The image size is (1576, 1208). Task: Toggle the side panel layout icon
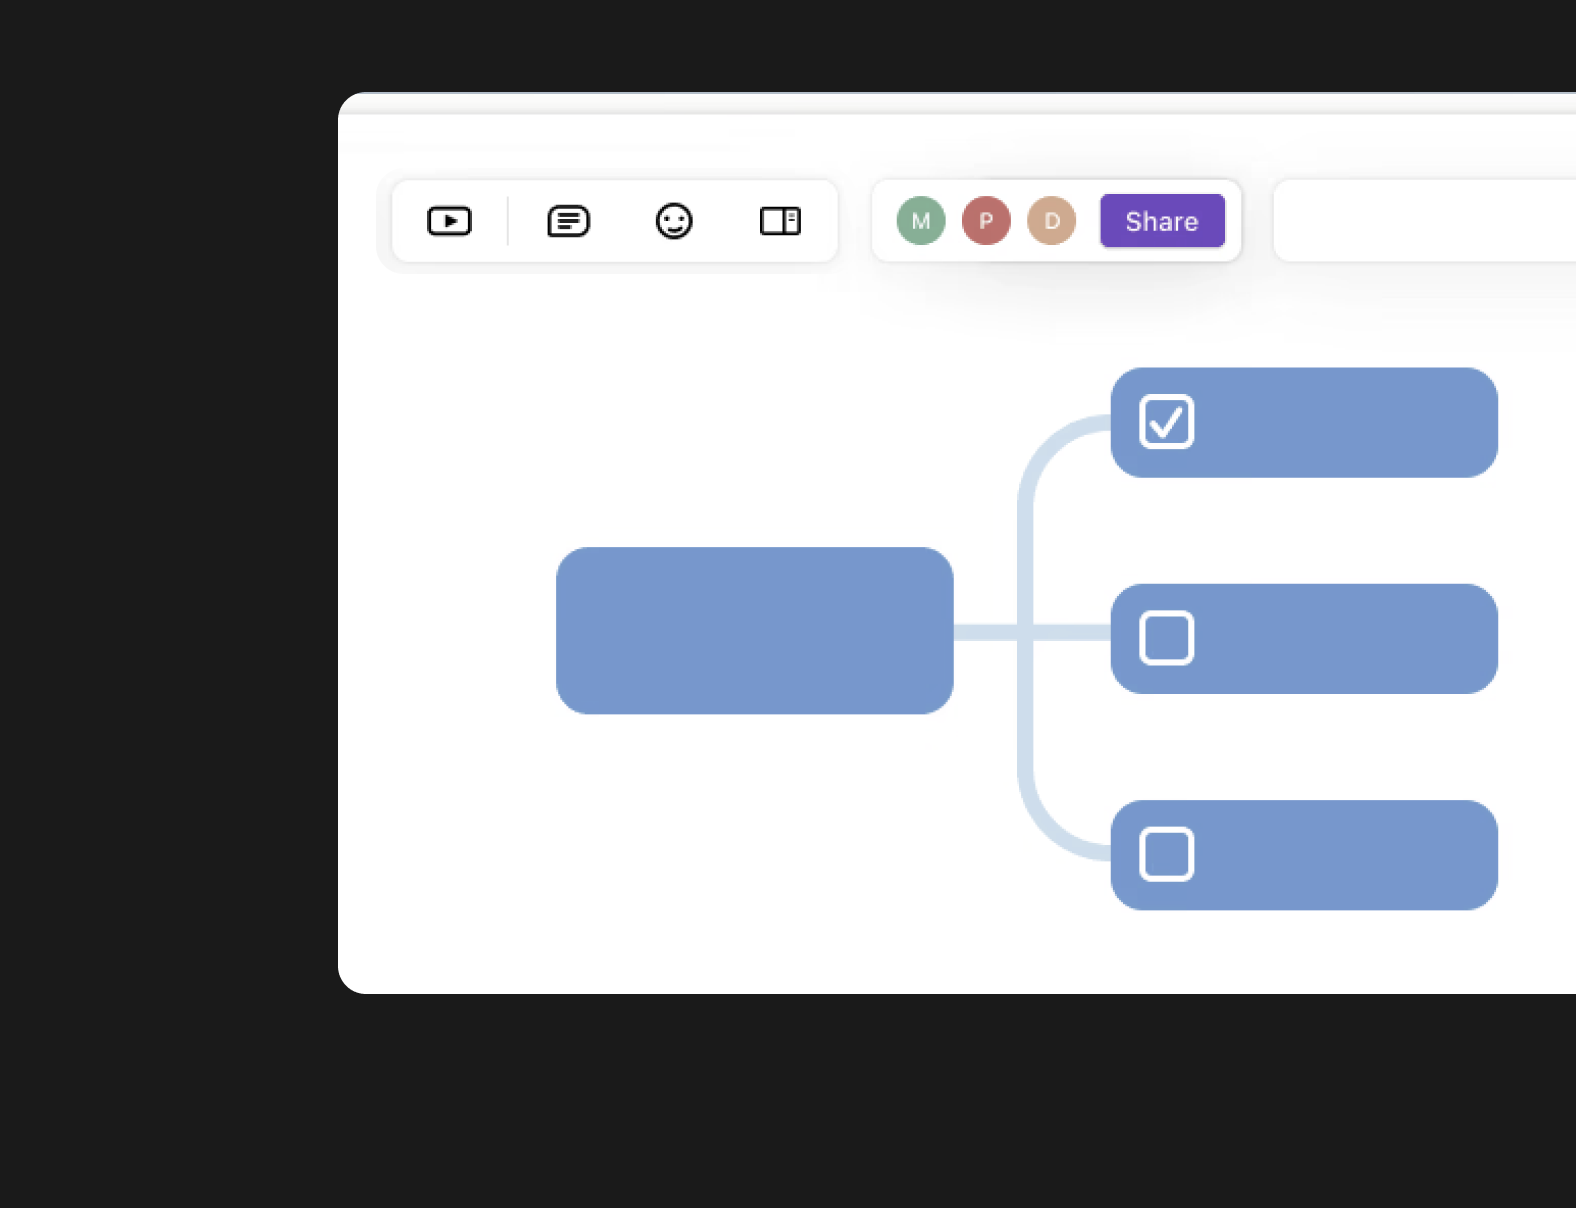point(780,221)
